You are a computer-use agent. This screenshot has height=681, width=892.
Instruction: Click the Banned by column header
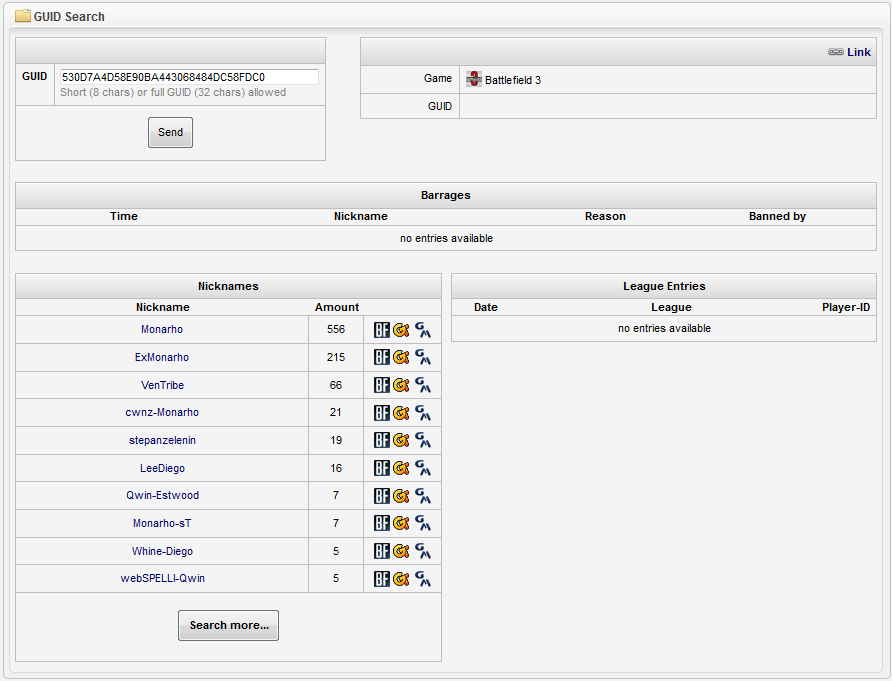pyautogui.click(x=777, y=216)
